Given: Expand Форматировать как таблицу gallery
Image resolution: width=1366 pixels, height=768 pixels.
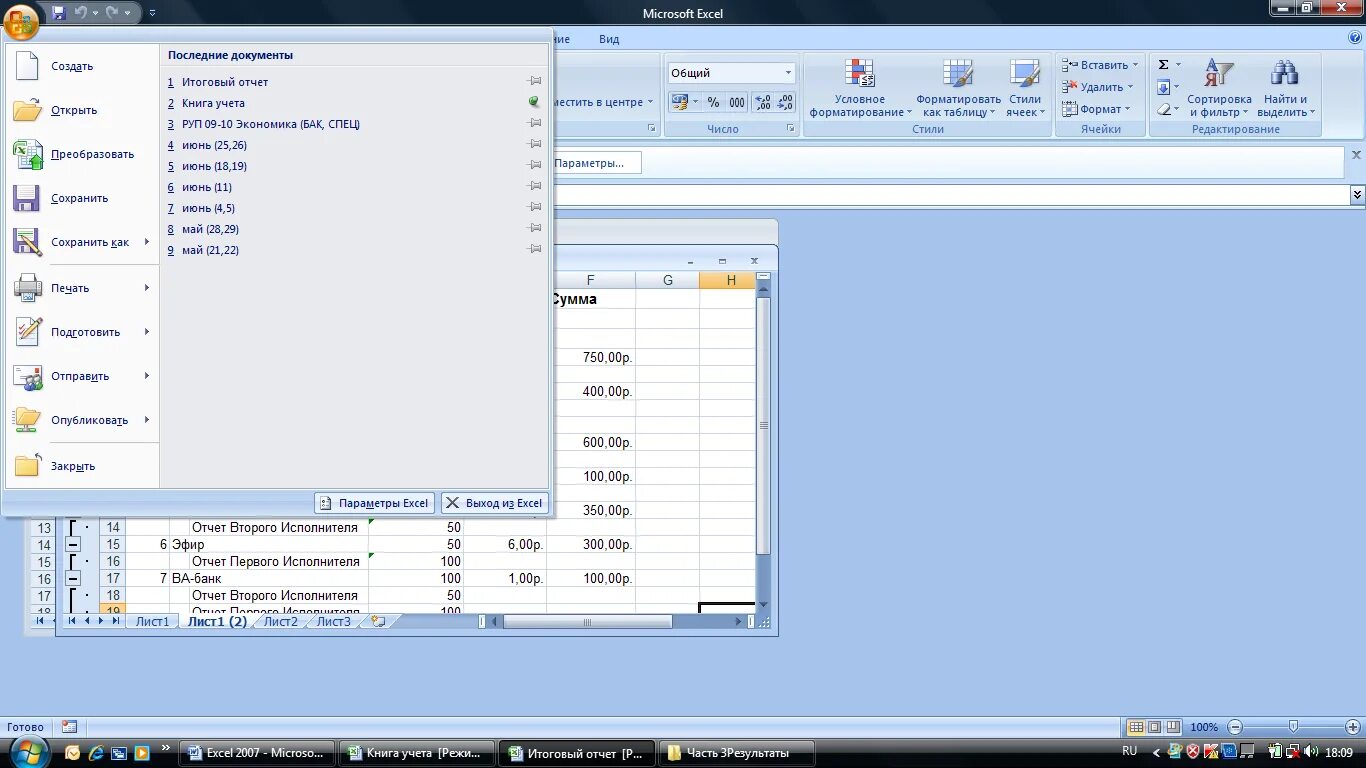Looking at the screenshot, I should point(958,88).
